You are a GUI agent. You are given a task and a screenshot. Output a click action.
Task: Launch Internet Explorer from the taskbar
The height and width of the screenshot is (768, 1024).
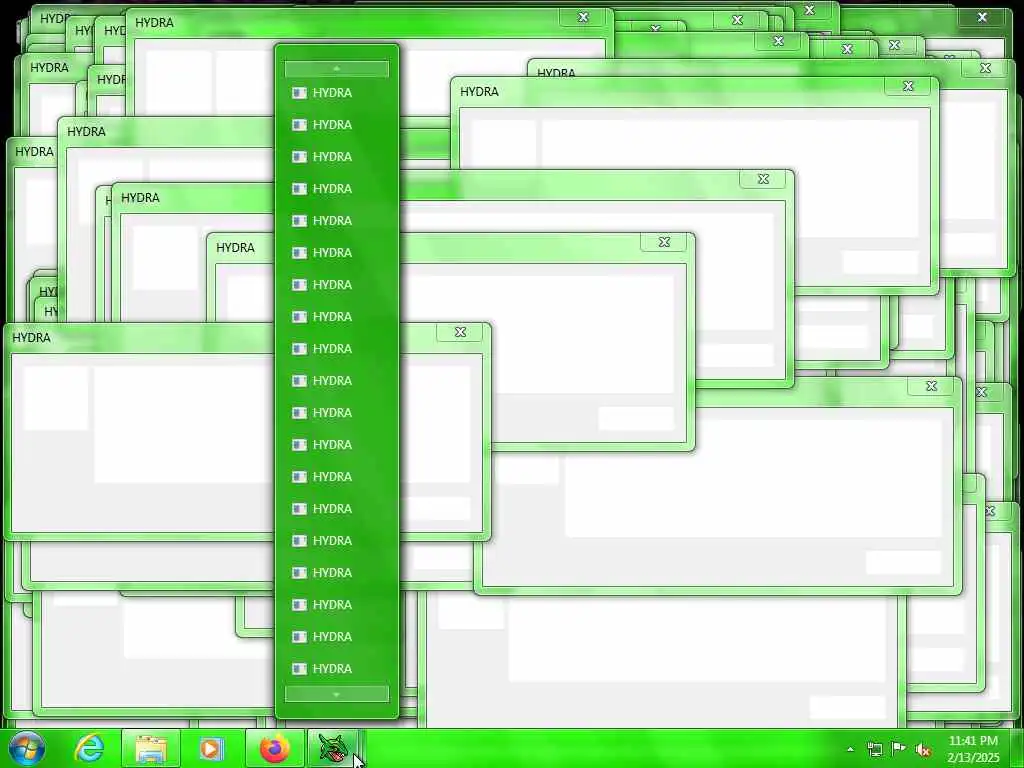point(89,748)
